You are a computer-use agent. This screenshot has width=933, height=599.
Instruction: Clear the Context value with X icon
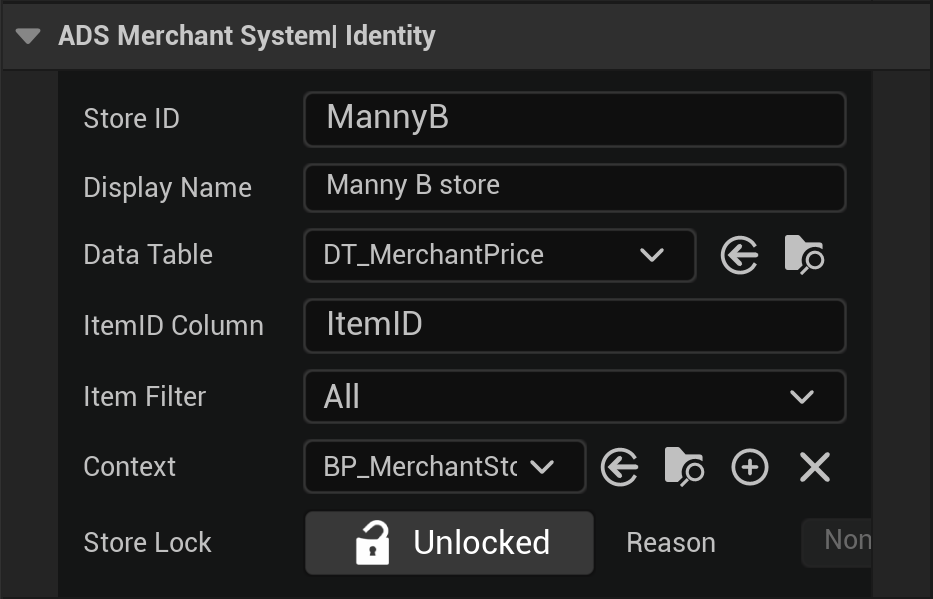point(815,467)
